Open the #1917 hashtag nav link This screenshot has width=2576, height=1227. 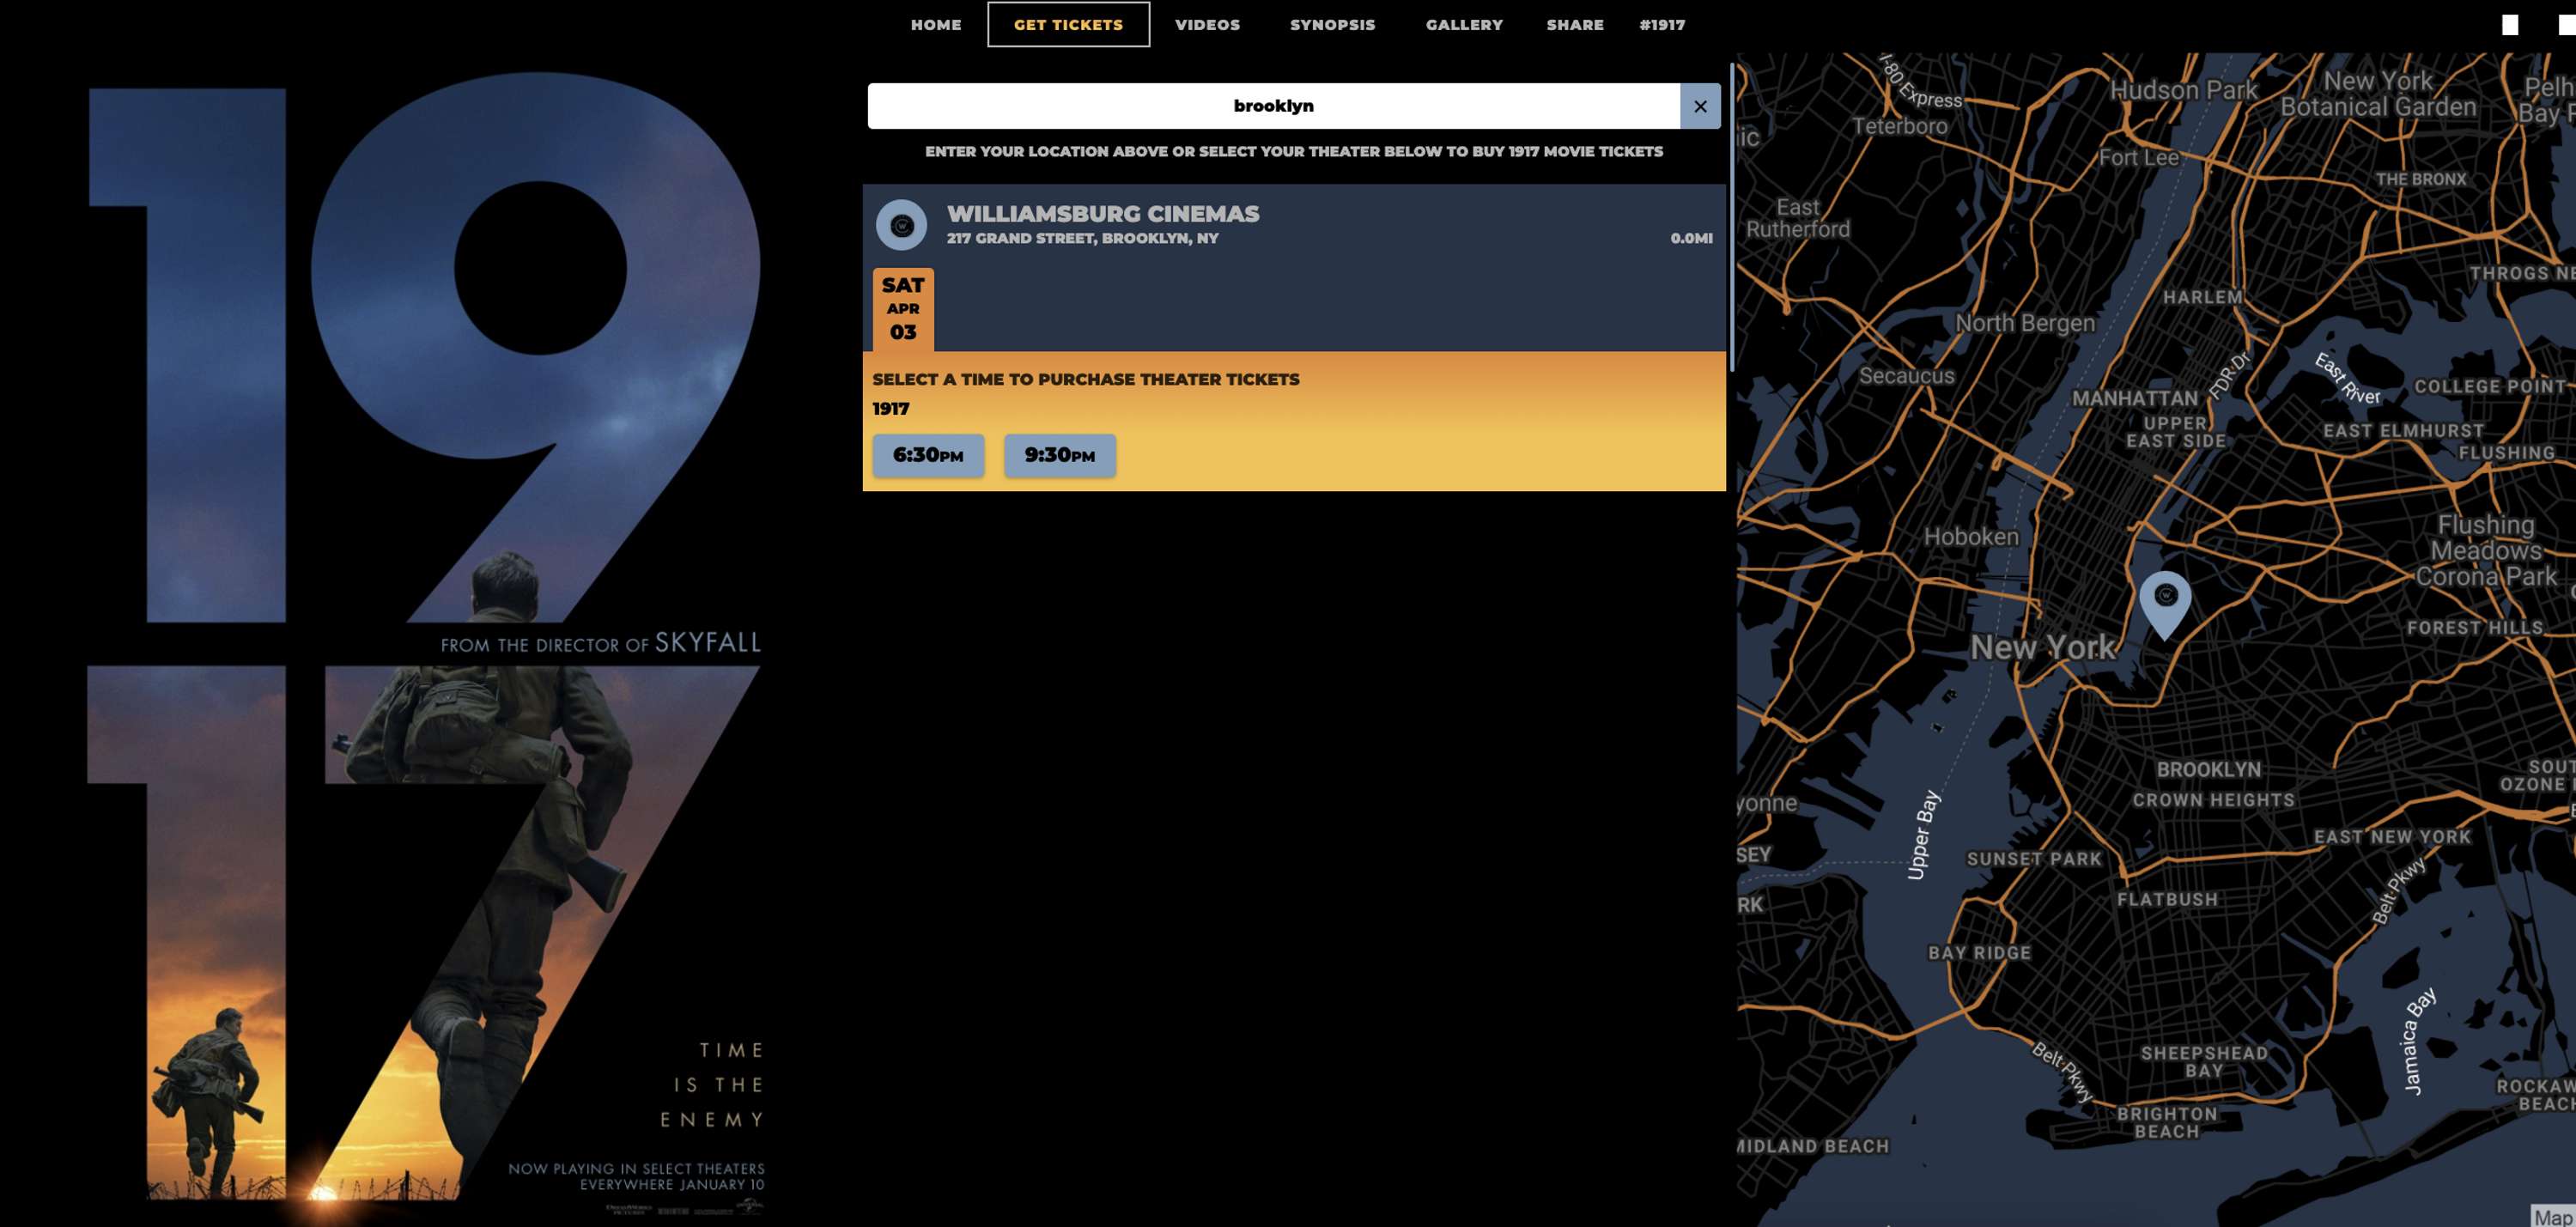[1662, 25]
